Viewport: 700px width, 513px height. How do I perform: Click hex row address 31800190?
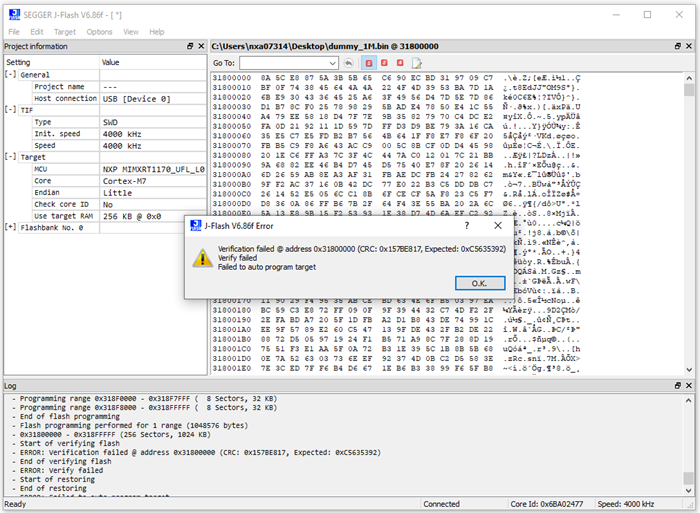[232, 320]
